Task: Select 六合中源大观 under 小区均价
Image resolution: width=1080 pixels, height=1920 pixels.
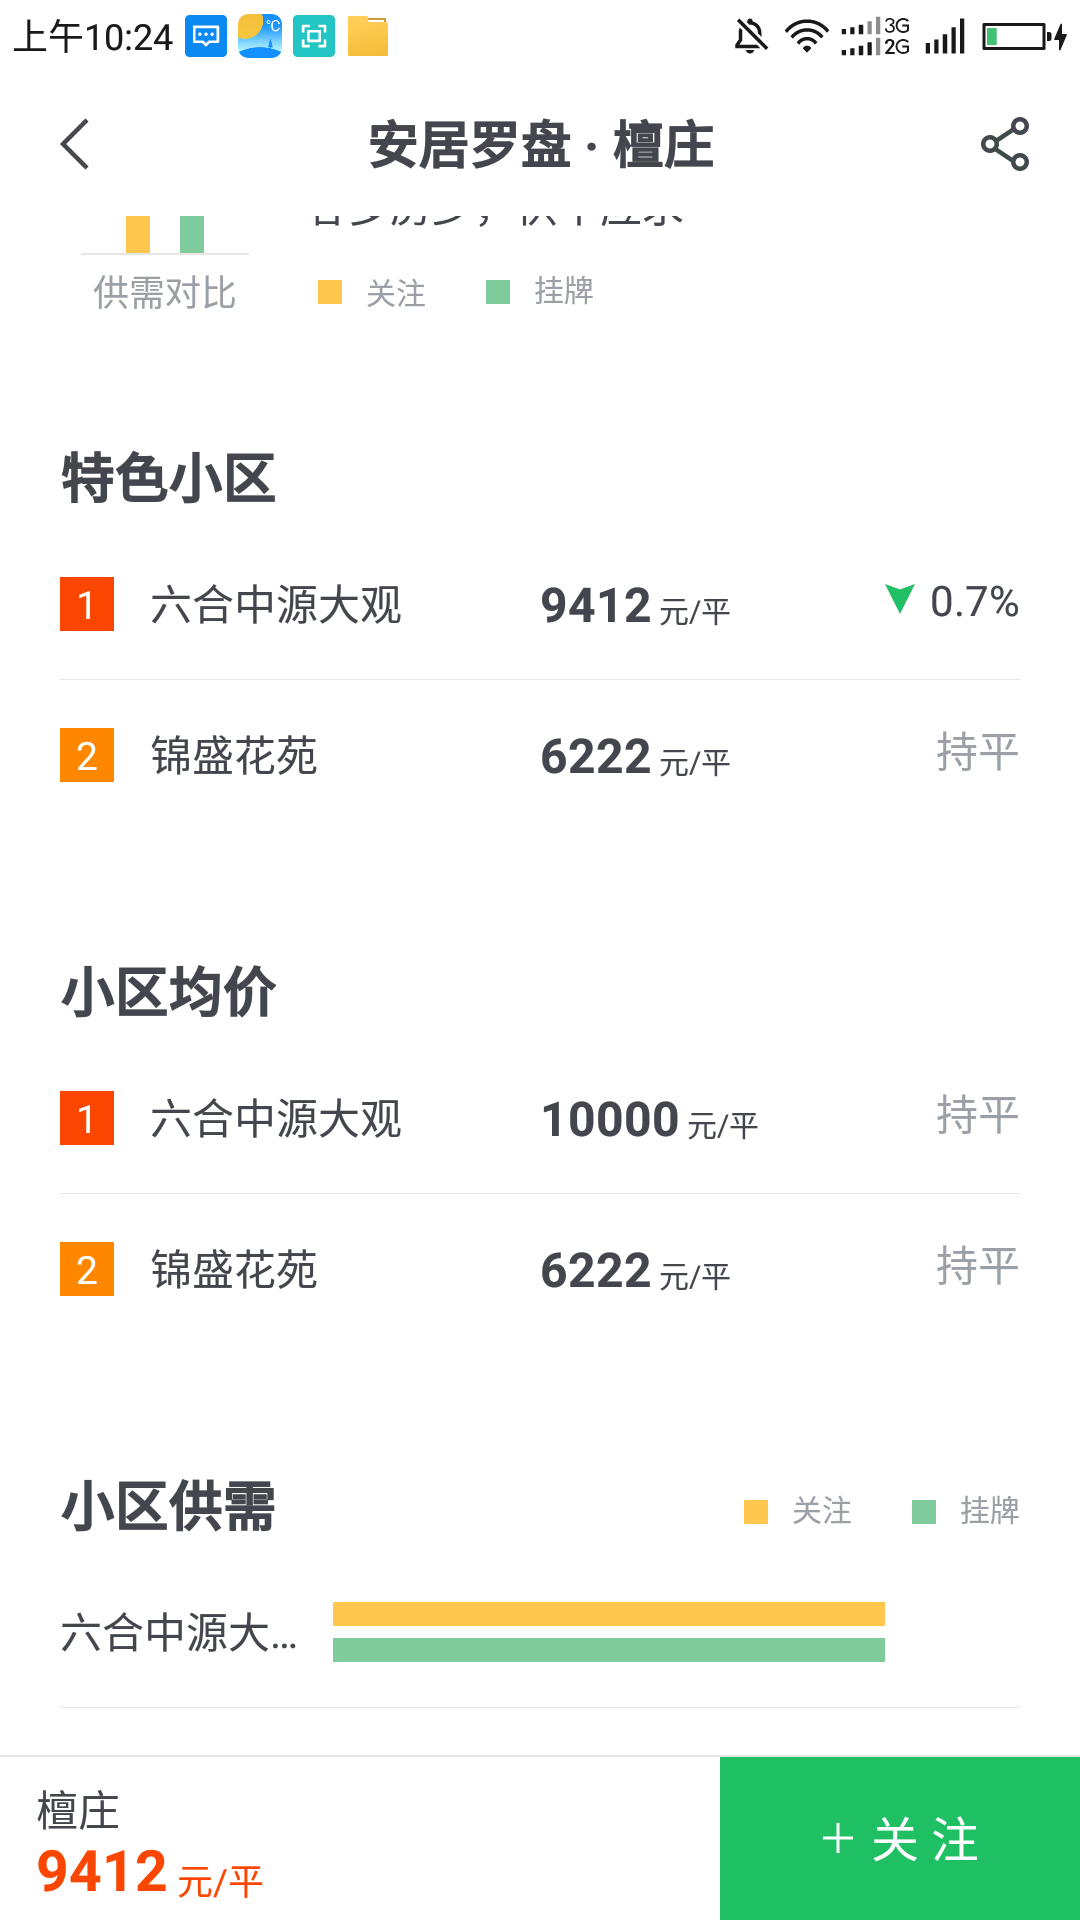Action: coord(276,1119)
